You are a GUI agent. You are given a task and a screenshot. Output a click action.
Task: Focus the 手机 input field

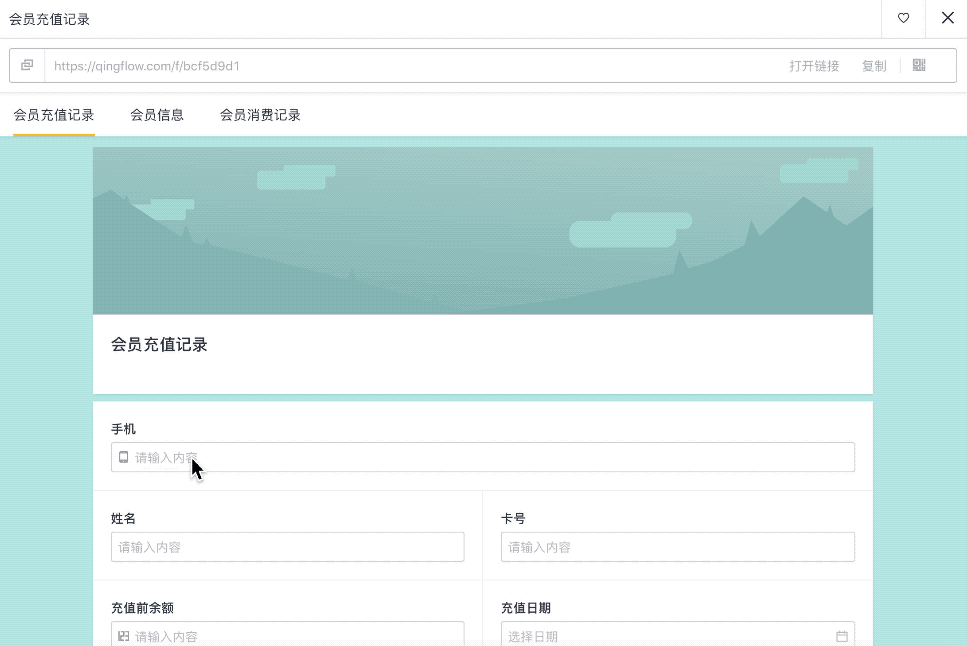(x=483, y=457)
